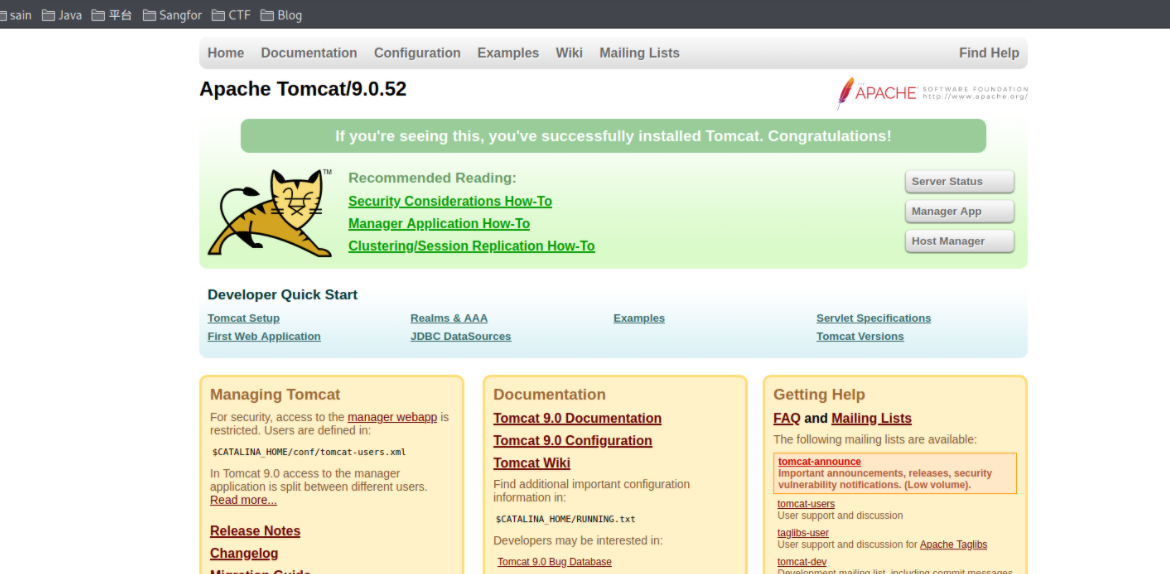Open the Servlet Specifications link

pos(873,318)
